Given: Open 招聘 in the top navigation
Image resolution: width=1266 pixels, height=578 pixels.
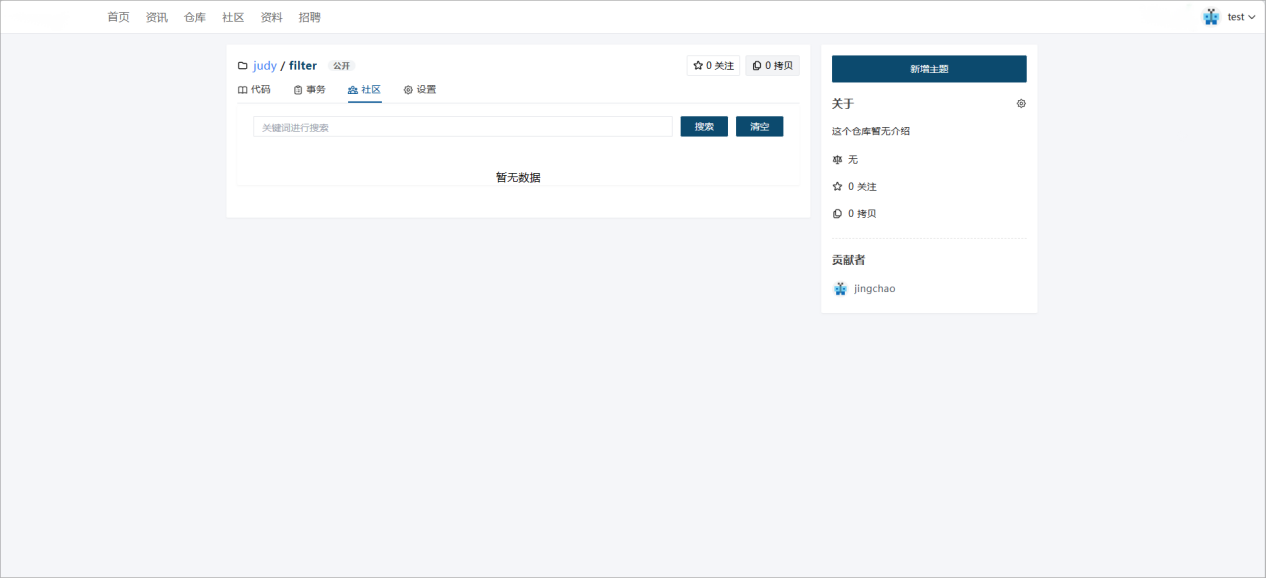Looking at the screenshot, I should pyautogui.click(x=310, y=17).
